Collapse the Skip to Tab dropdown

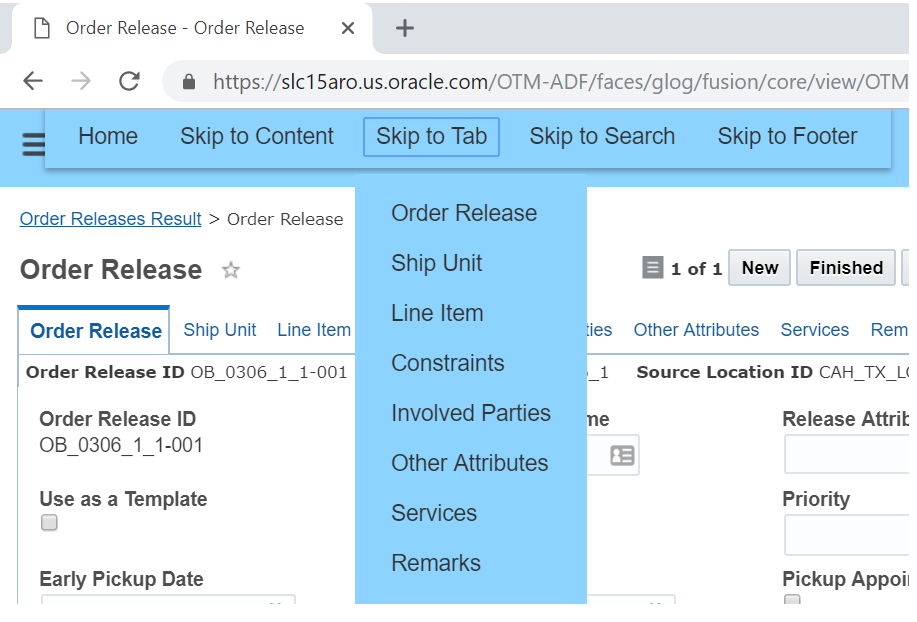(431, 137)
